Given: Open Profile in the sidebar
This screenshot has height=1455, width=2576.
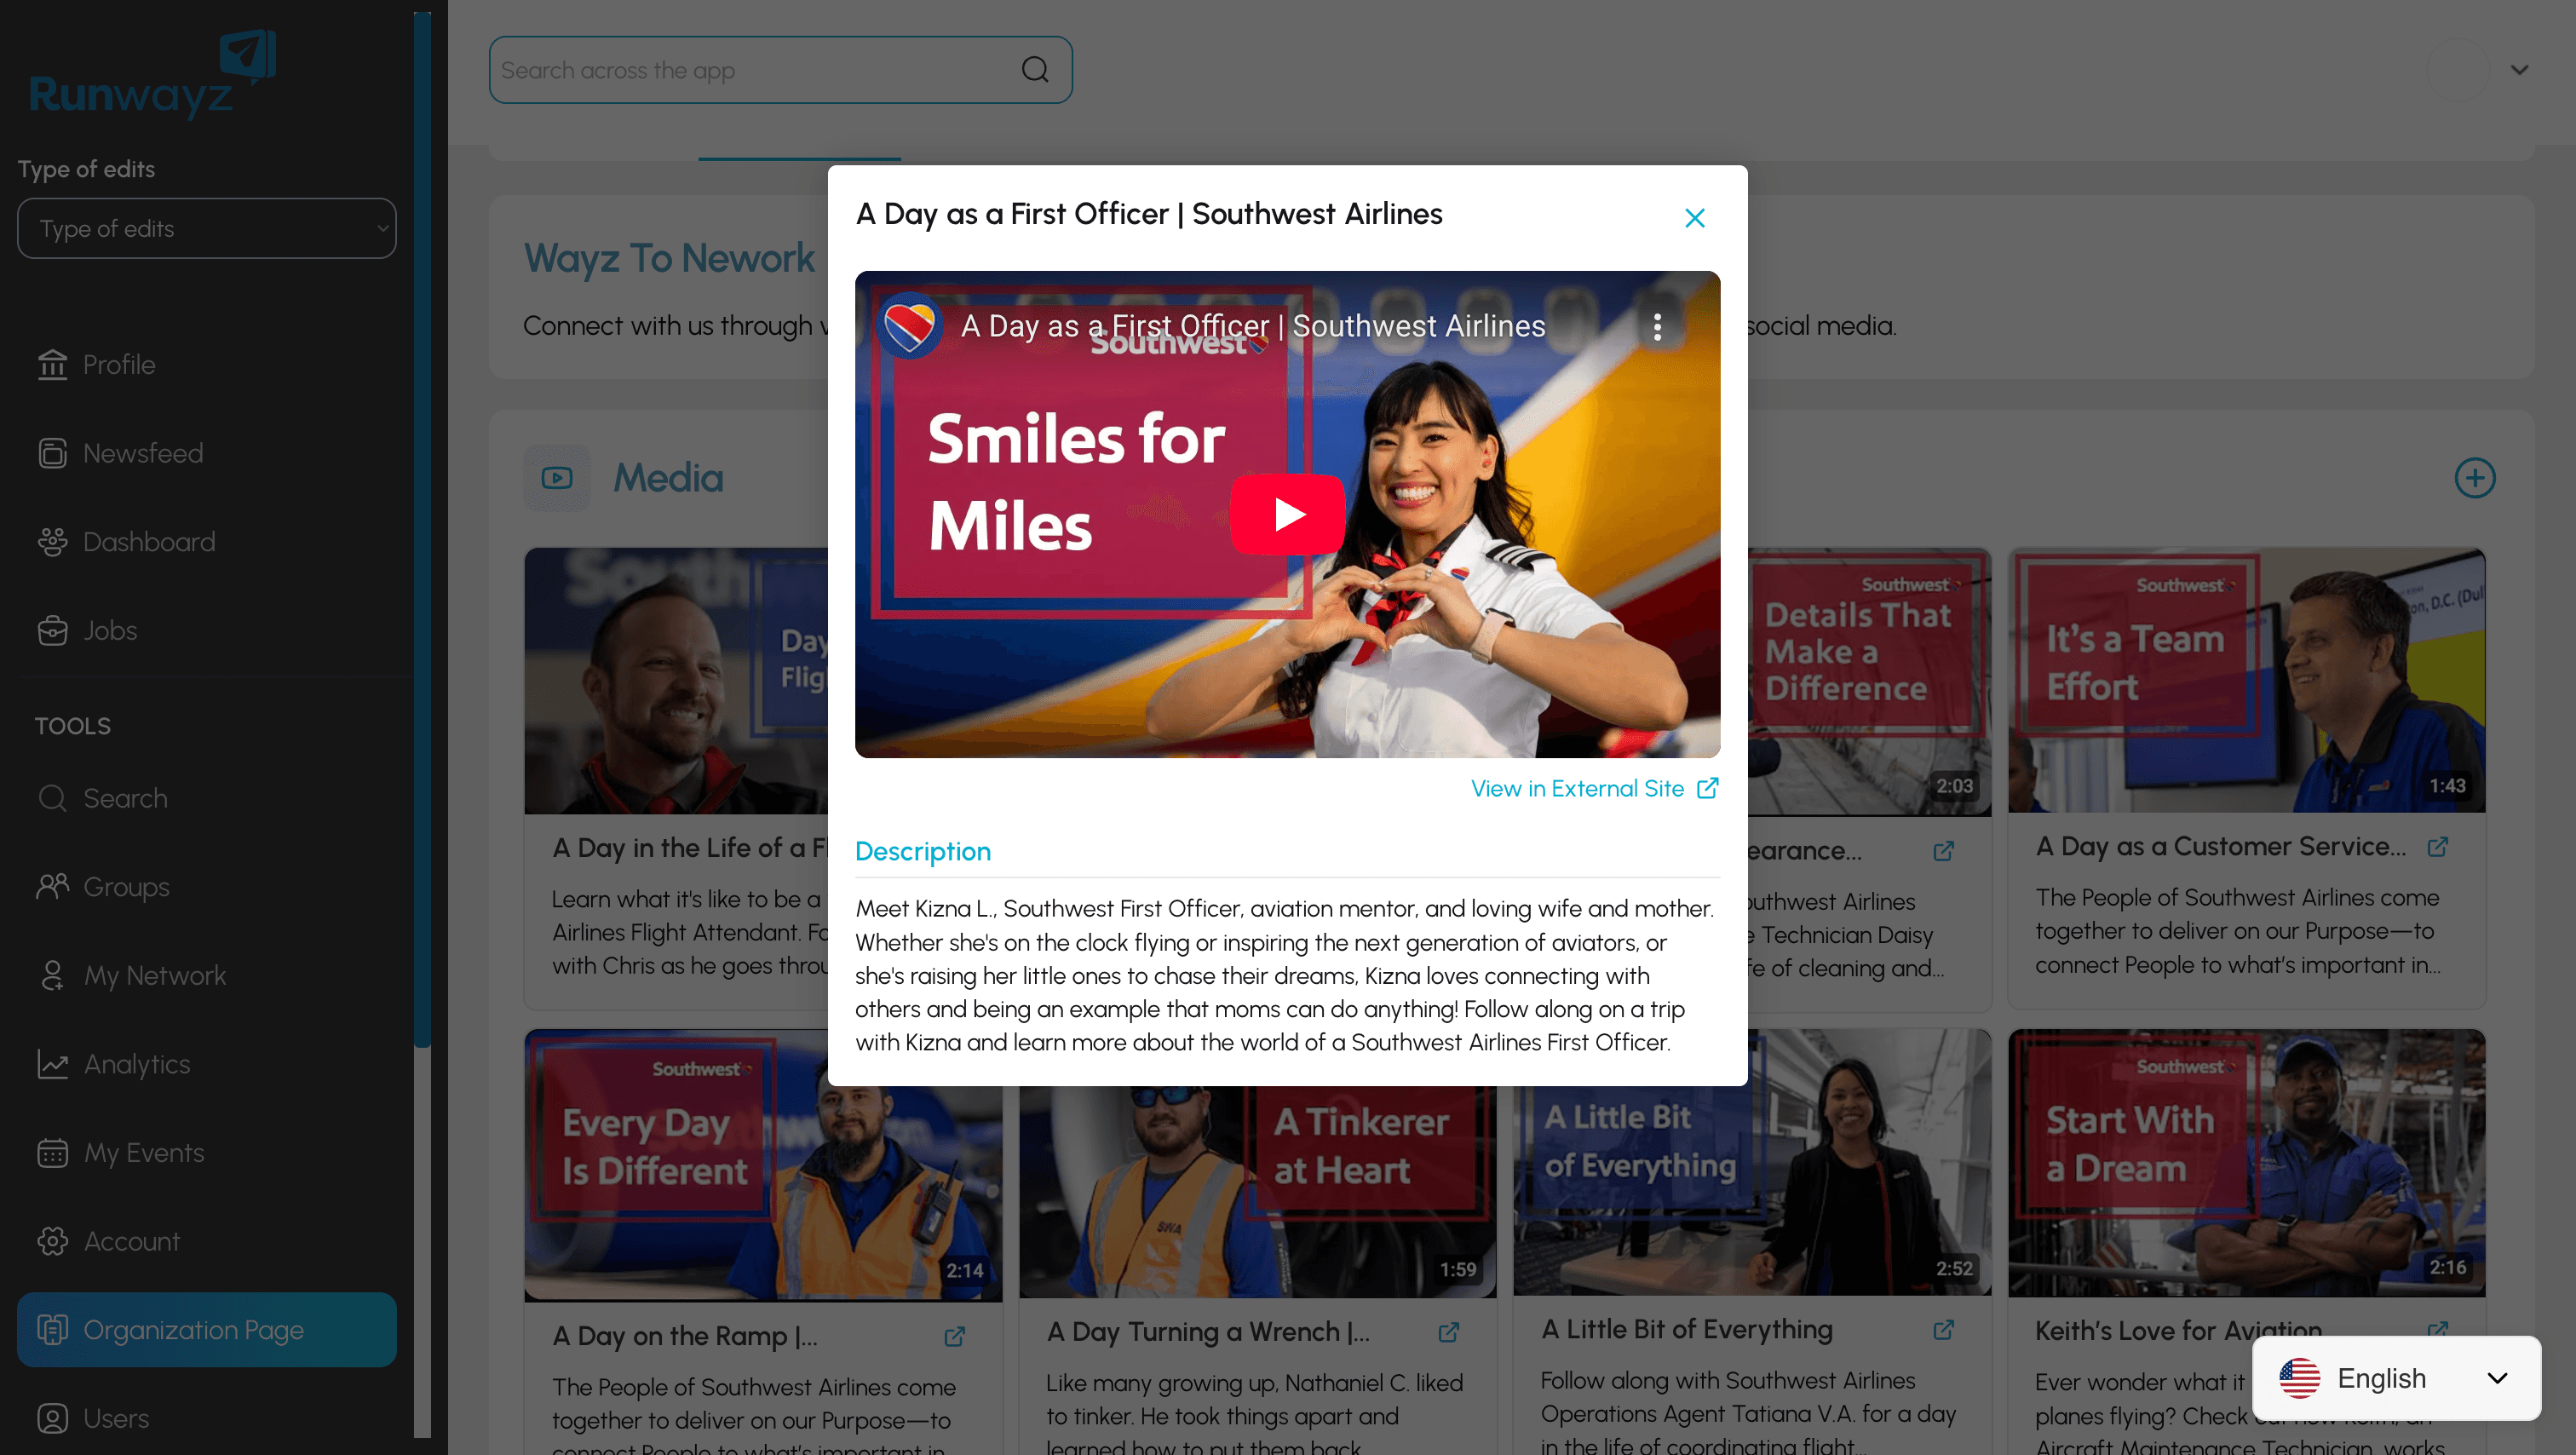Looking at the screenshot, I should [x=119, y=365].
